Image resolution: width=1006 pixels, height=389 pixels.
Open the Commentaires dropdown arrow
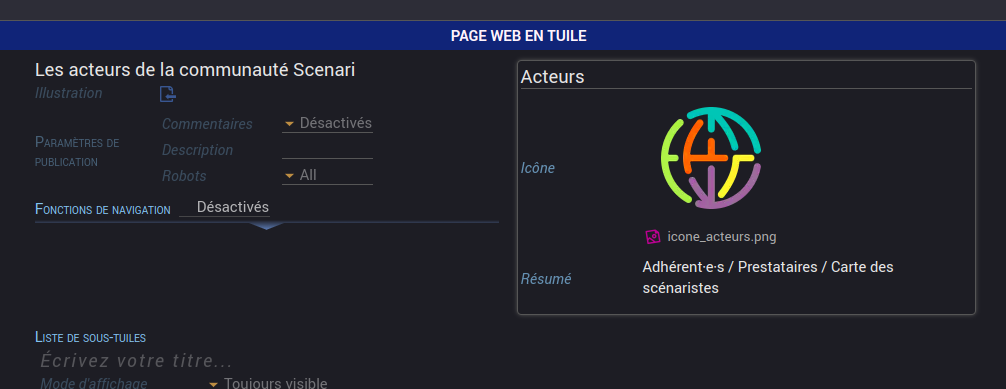pos(289,123)
